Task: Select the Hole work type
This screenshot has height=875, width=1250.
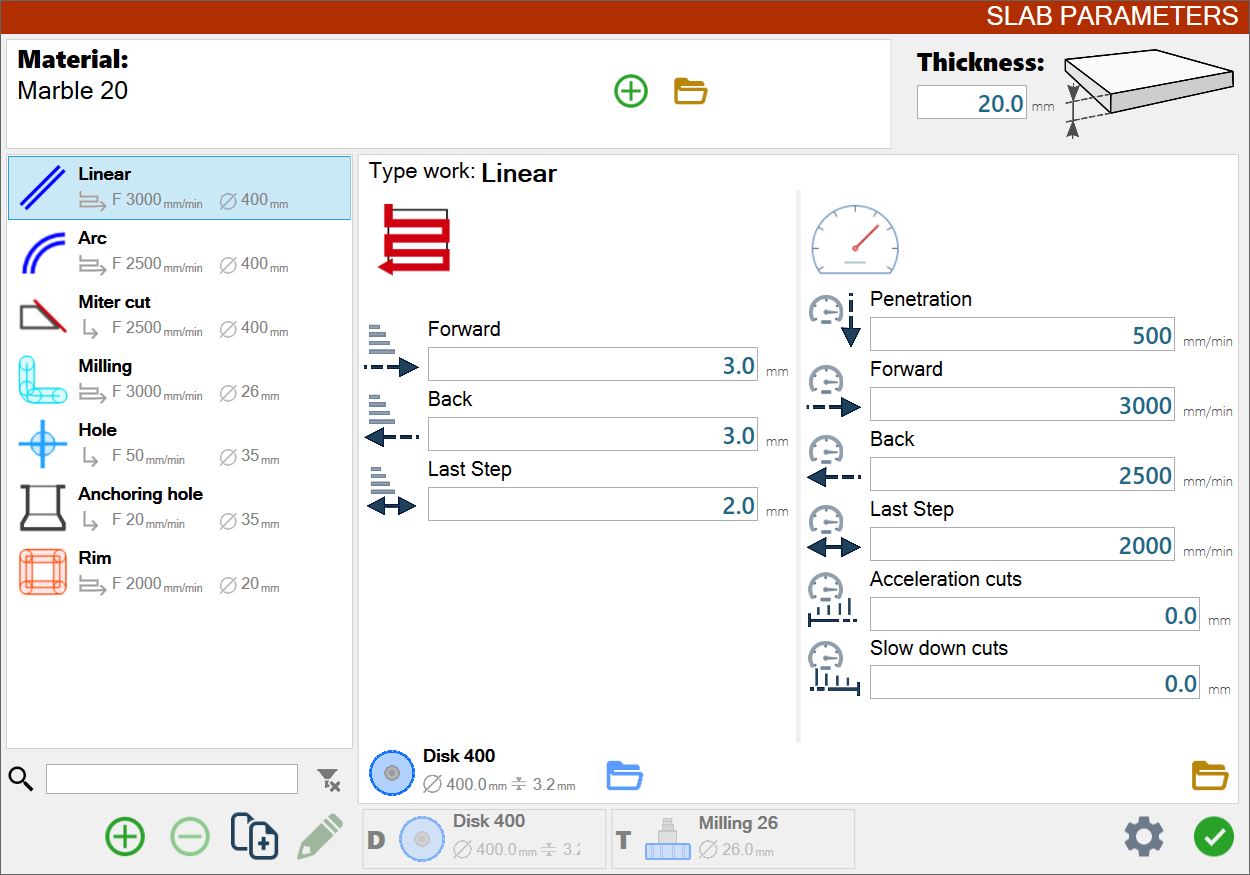Action: pyautogui.click(x=179, y=444)
